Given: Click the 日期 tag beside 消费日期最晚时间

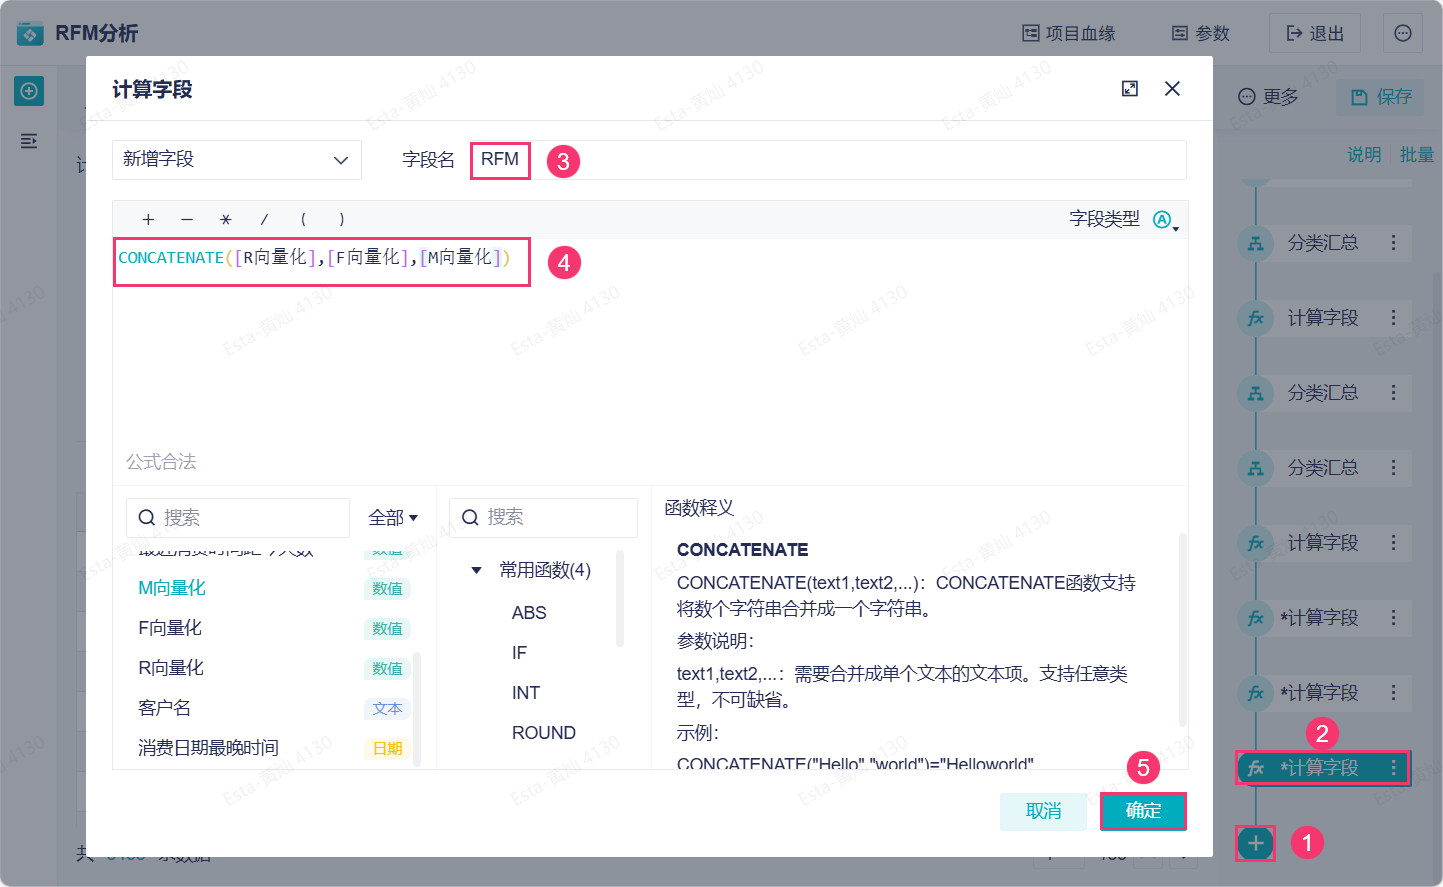Looking at the screenshot, I should pos(387,749).
